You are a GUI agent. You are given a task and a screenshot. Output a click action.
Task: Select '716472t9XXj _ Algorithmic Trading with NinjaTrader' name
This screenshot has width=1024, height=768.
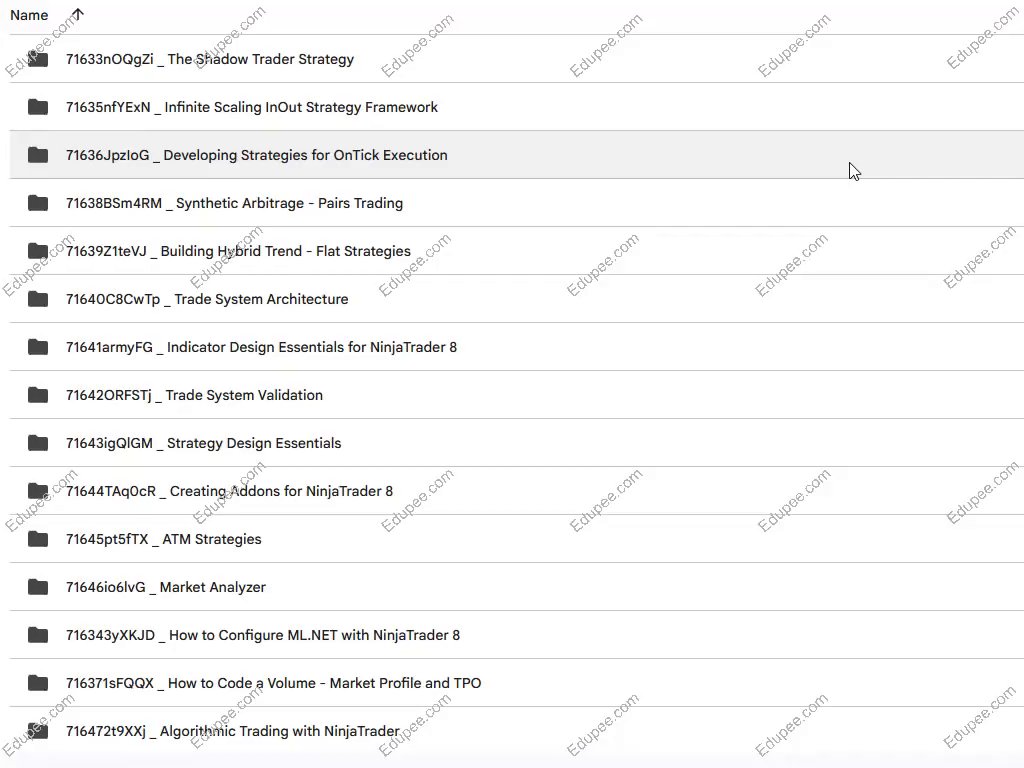tap(232, 731)
